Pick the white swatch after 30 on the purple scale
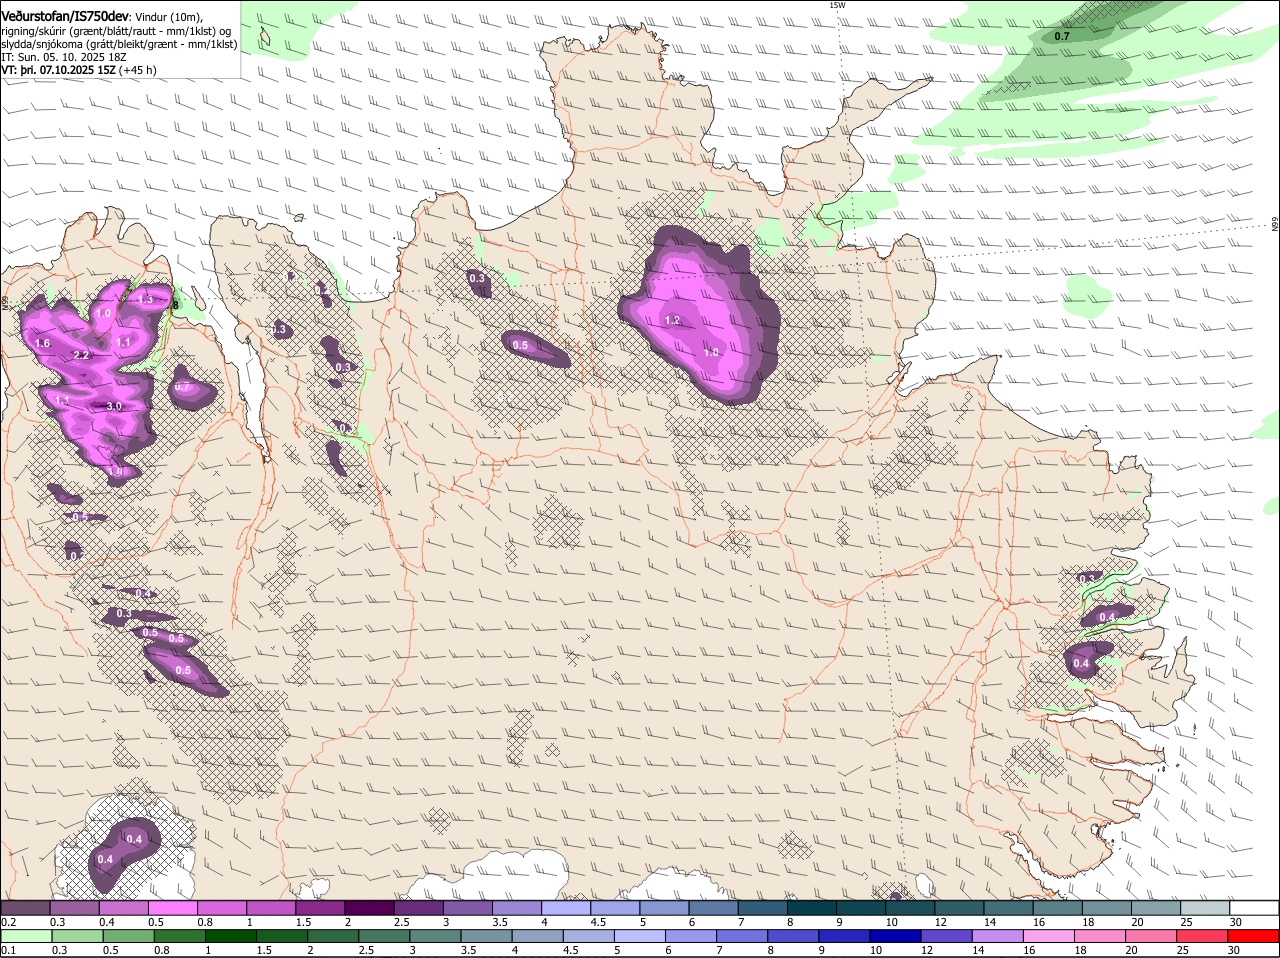Viewport: 1280px width, 958px height. (x=1254, y=907)
